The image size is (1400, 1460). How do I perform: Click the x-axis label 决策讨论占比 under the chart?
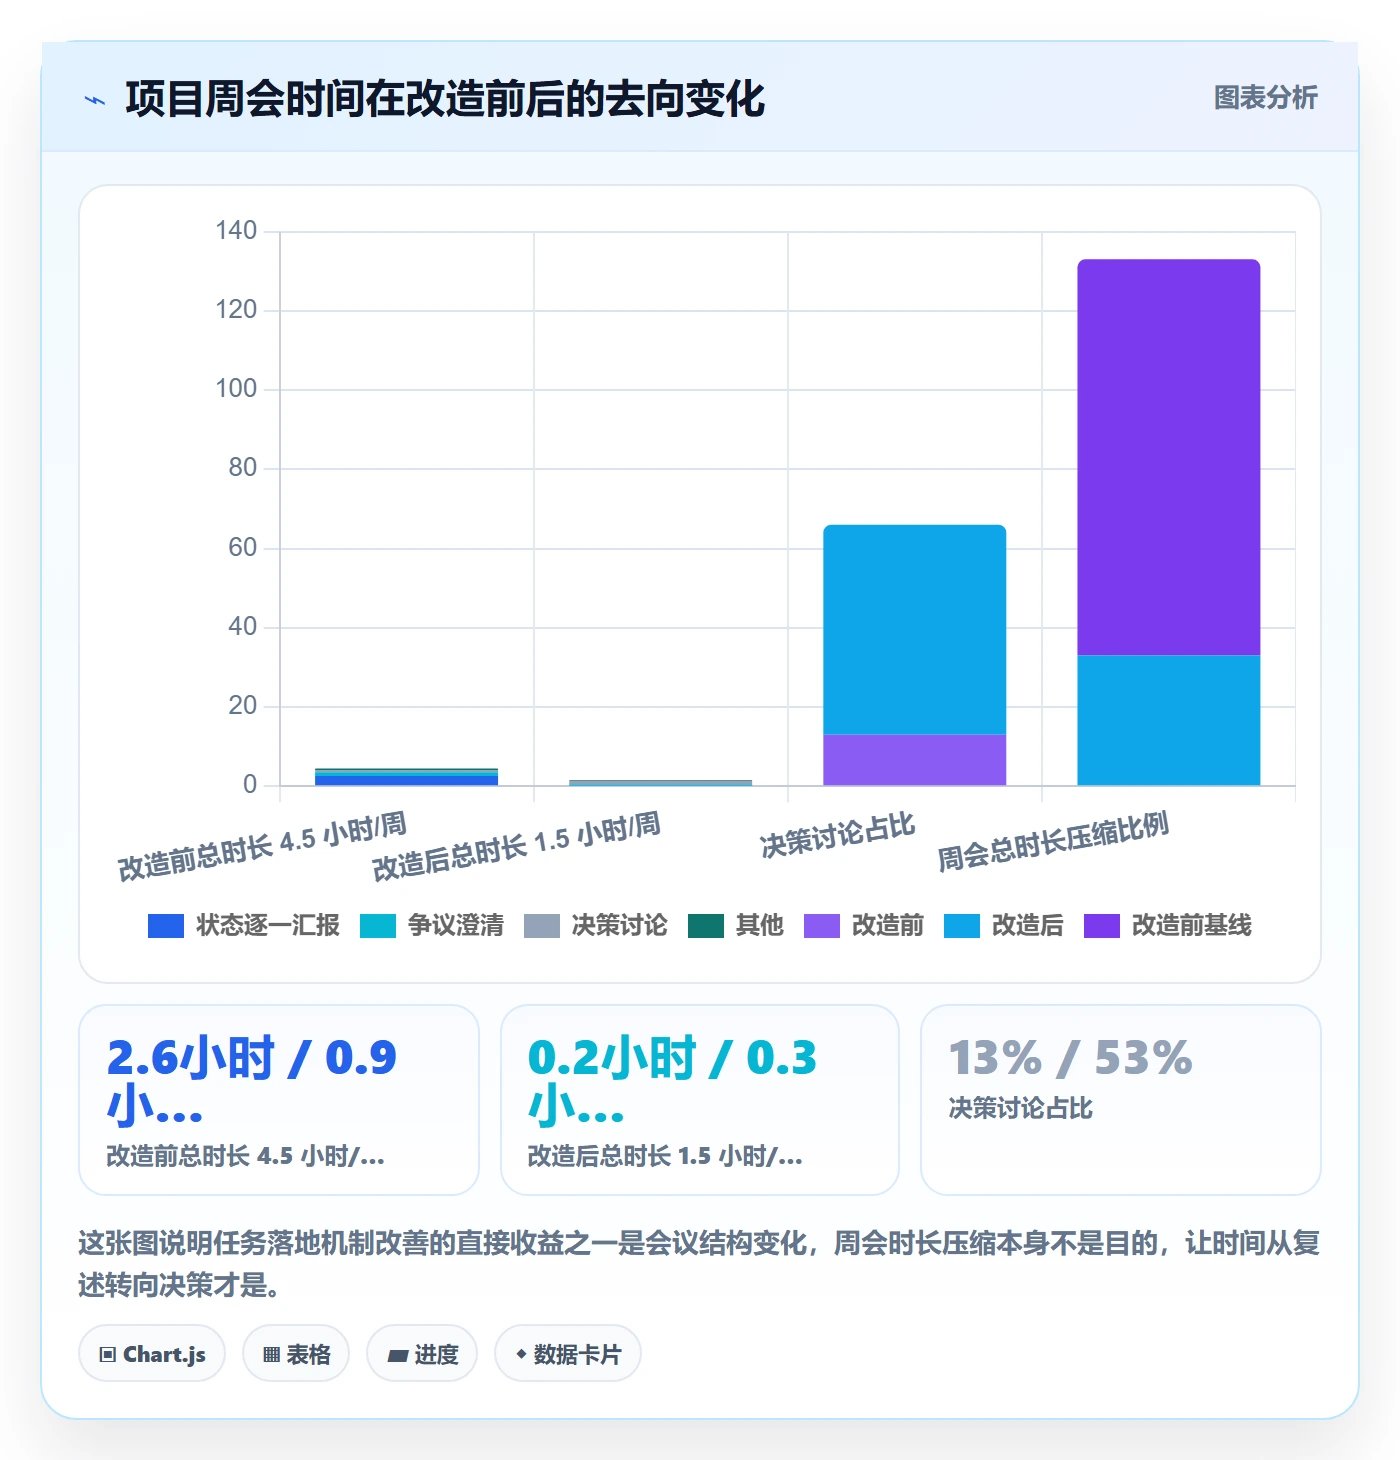838,835
